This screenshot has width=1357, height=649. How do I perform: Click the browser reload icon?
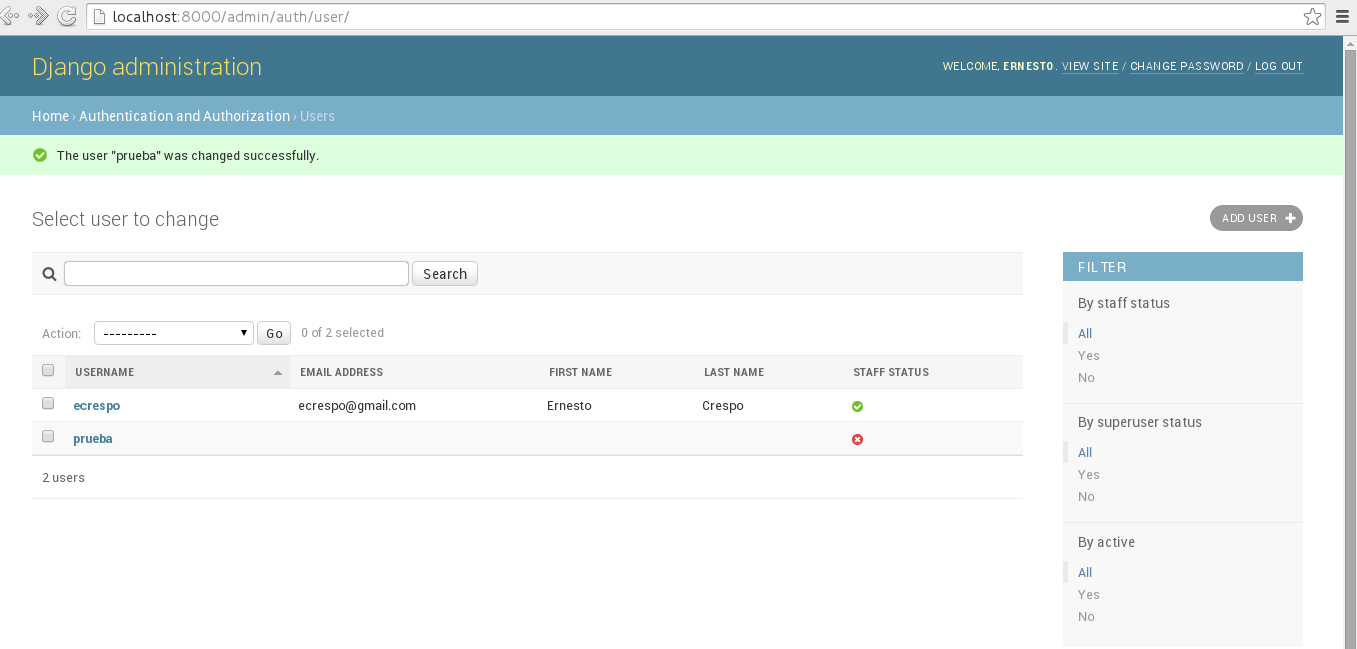pyautogui.click(x=67, y=16)
